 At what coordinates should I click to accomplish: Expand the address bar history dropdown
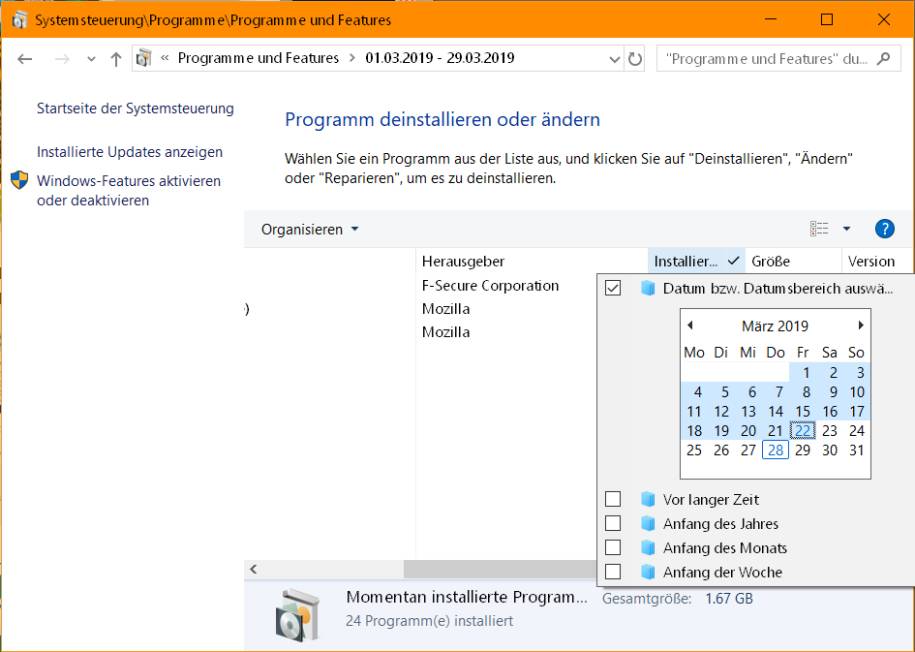point(615,59)
